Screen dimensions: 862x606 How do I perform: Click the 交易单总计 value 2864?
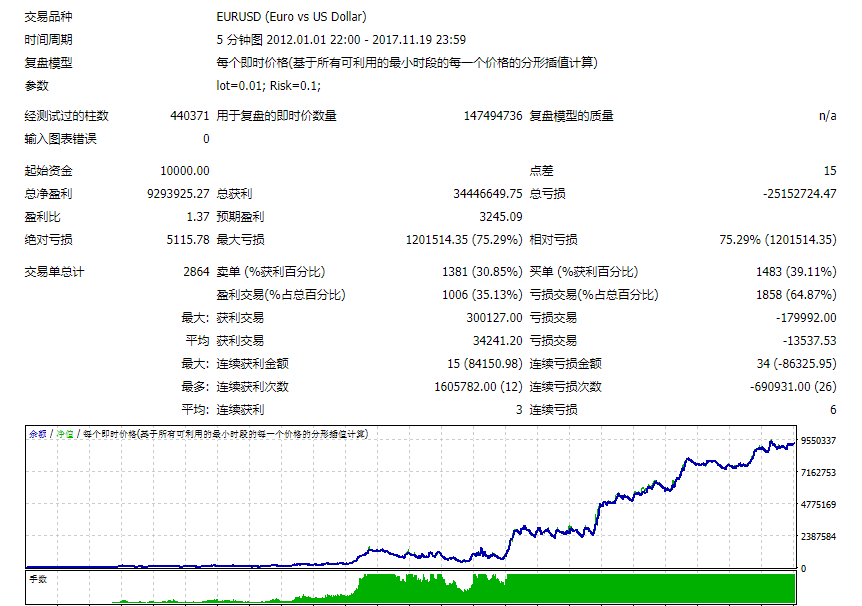(195, 272)
